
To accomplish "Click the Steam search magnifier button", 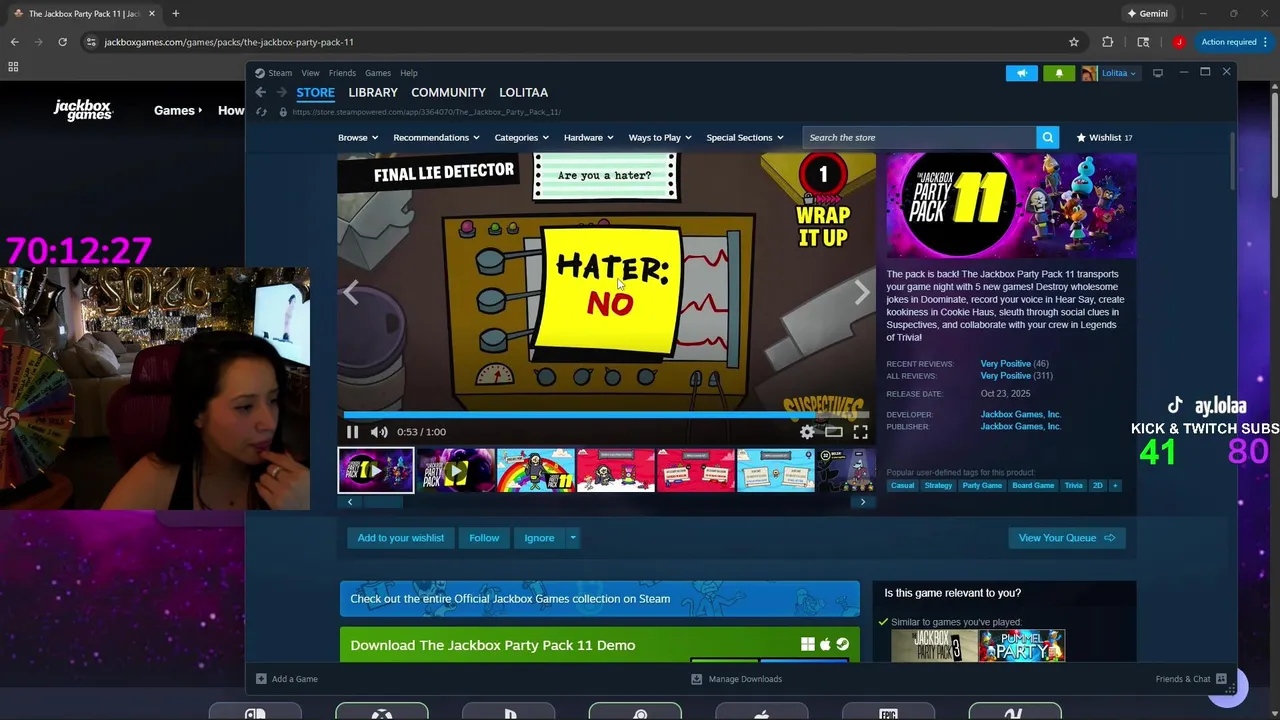I will tap(1047, 137).
